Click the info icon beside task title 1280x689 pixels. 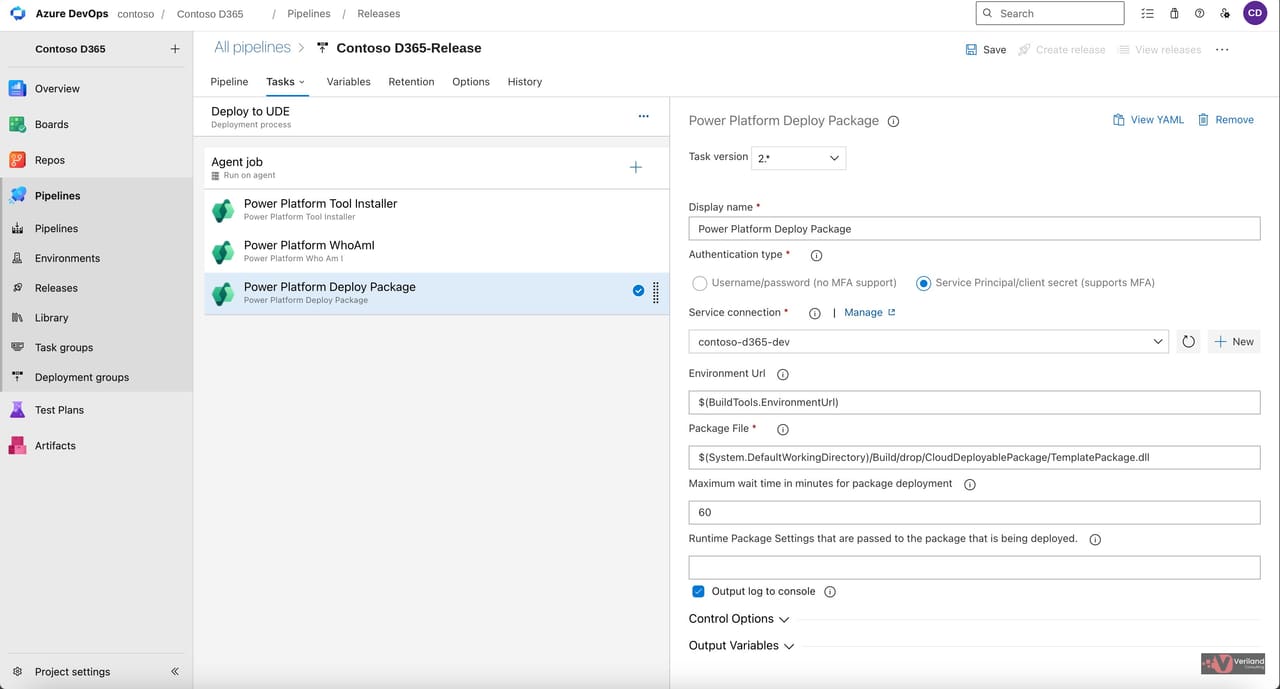click(893, 121)
